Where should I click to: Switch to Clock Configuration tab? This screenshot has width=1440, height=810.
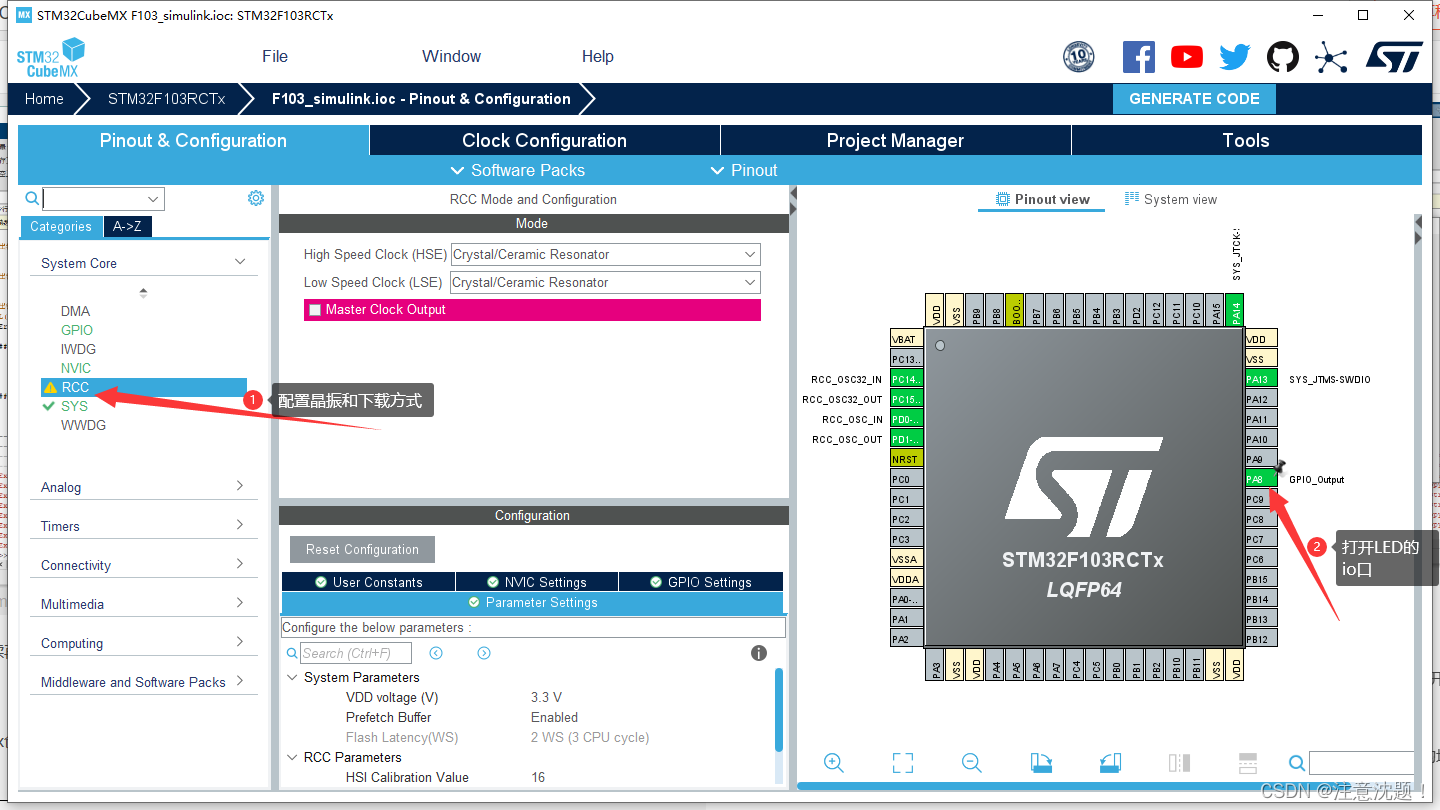(545, 140)
